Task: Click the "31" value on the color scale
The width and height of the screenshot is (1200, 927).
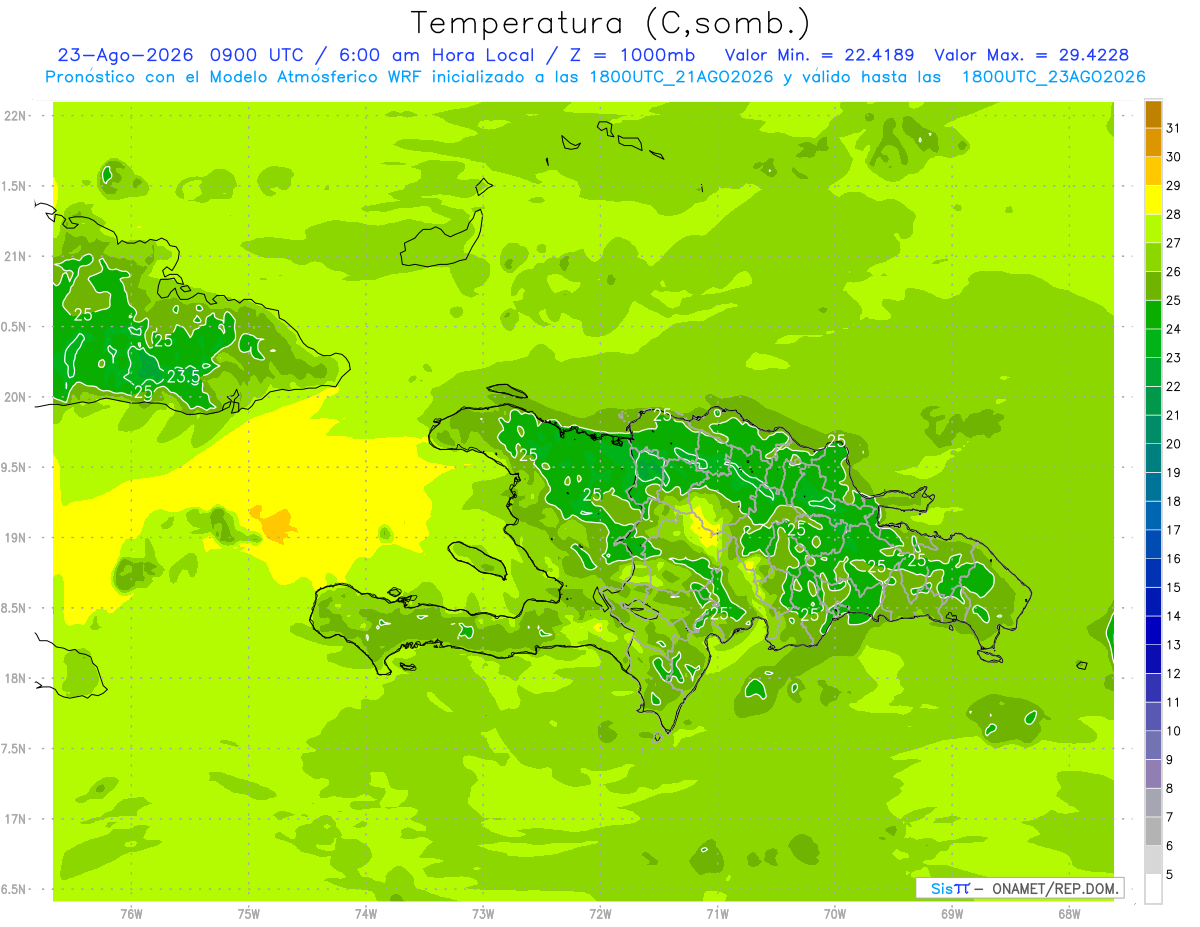Action: pyautogui.click(x=1174, y=128)
